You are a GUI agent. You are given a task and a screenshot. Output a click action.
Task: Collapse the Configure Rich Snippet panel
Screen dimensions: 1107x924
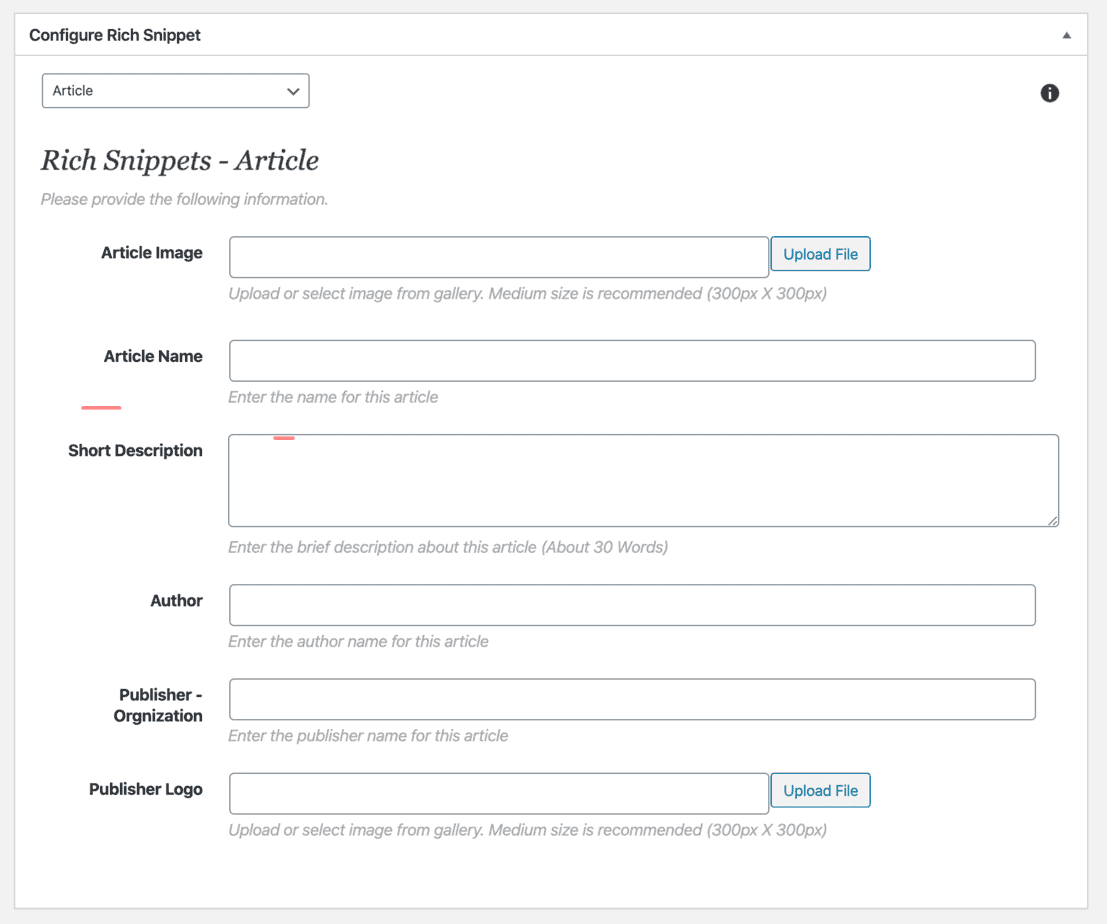(1066, 34)
